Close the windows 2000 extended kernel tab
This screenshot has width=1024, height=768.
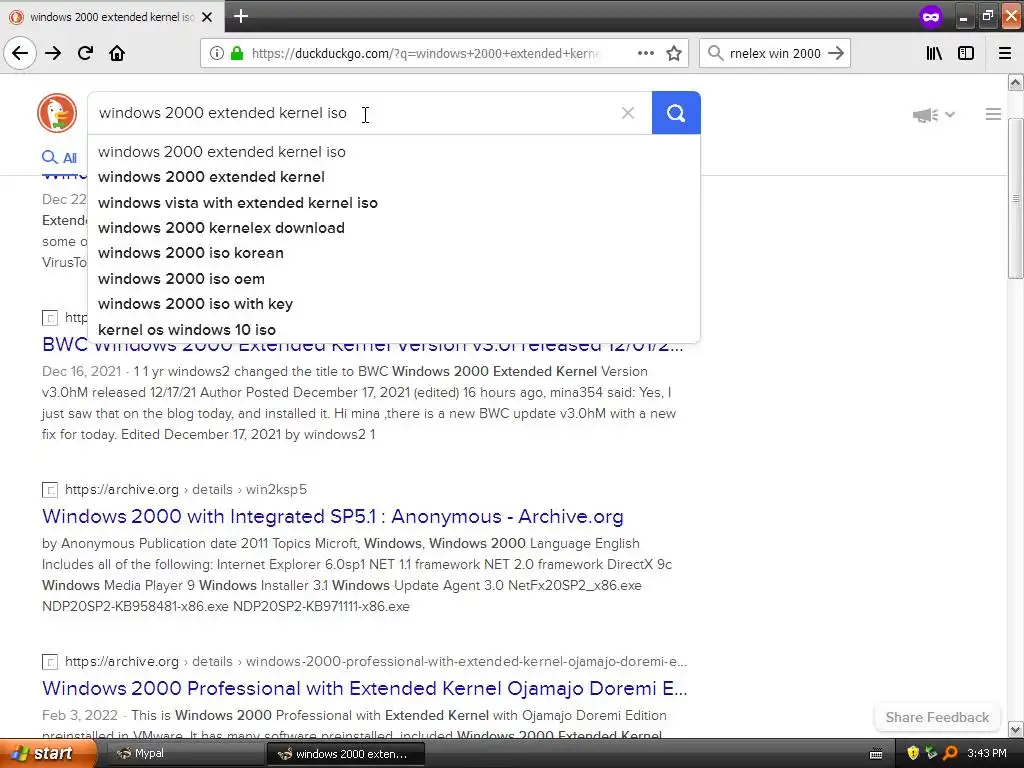(207, 17)
